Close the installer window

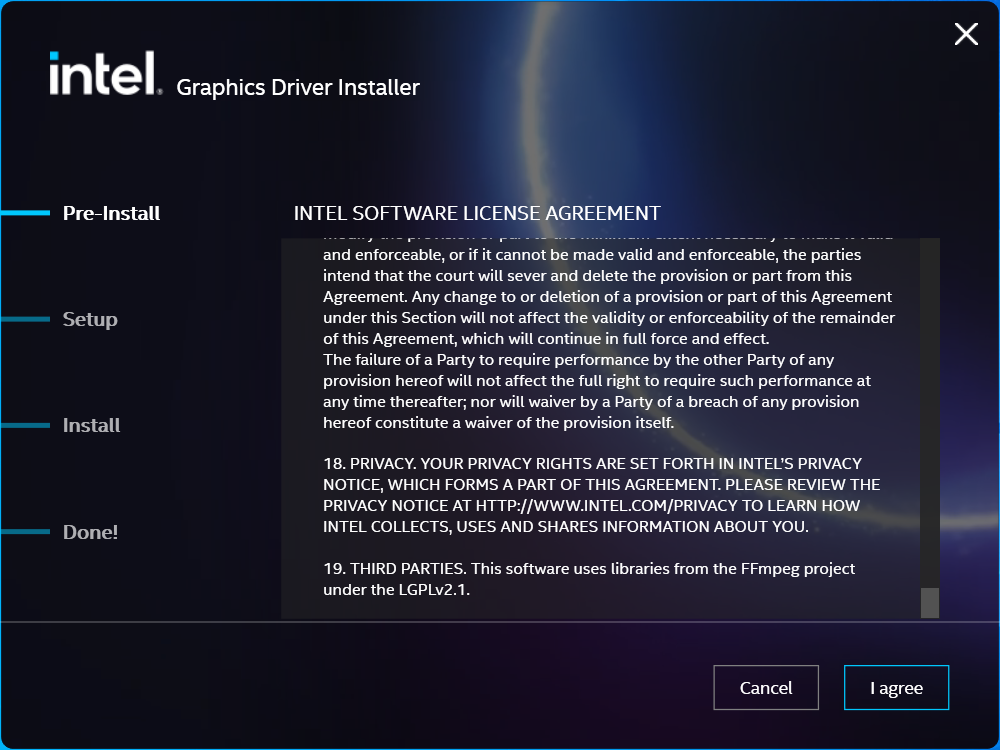[965, 34]
